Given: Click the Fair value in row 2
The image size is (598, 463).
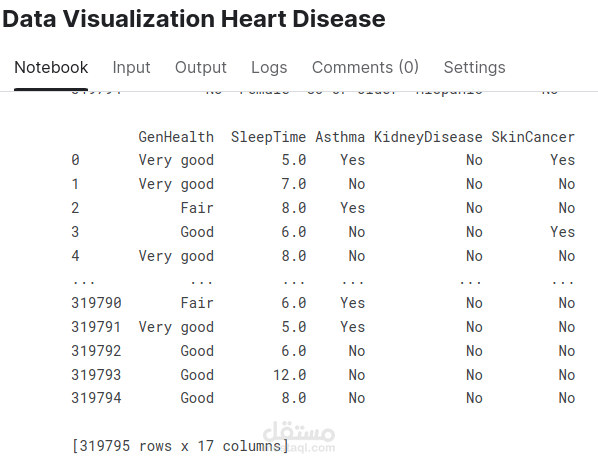Looking at the screenshot, I should (x=197, y=208).
